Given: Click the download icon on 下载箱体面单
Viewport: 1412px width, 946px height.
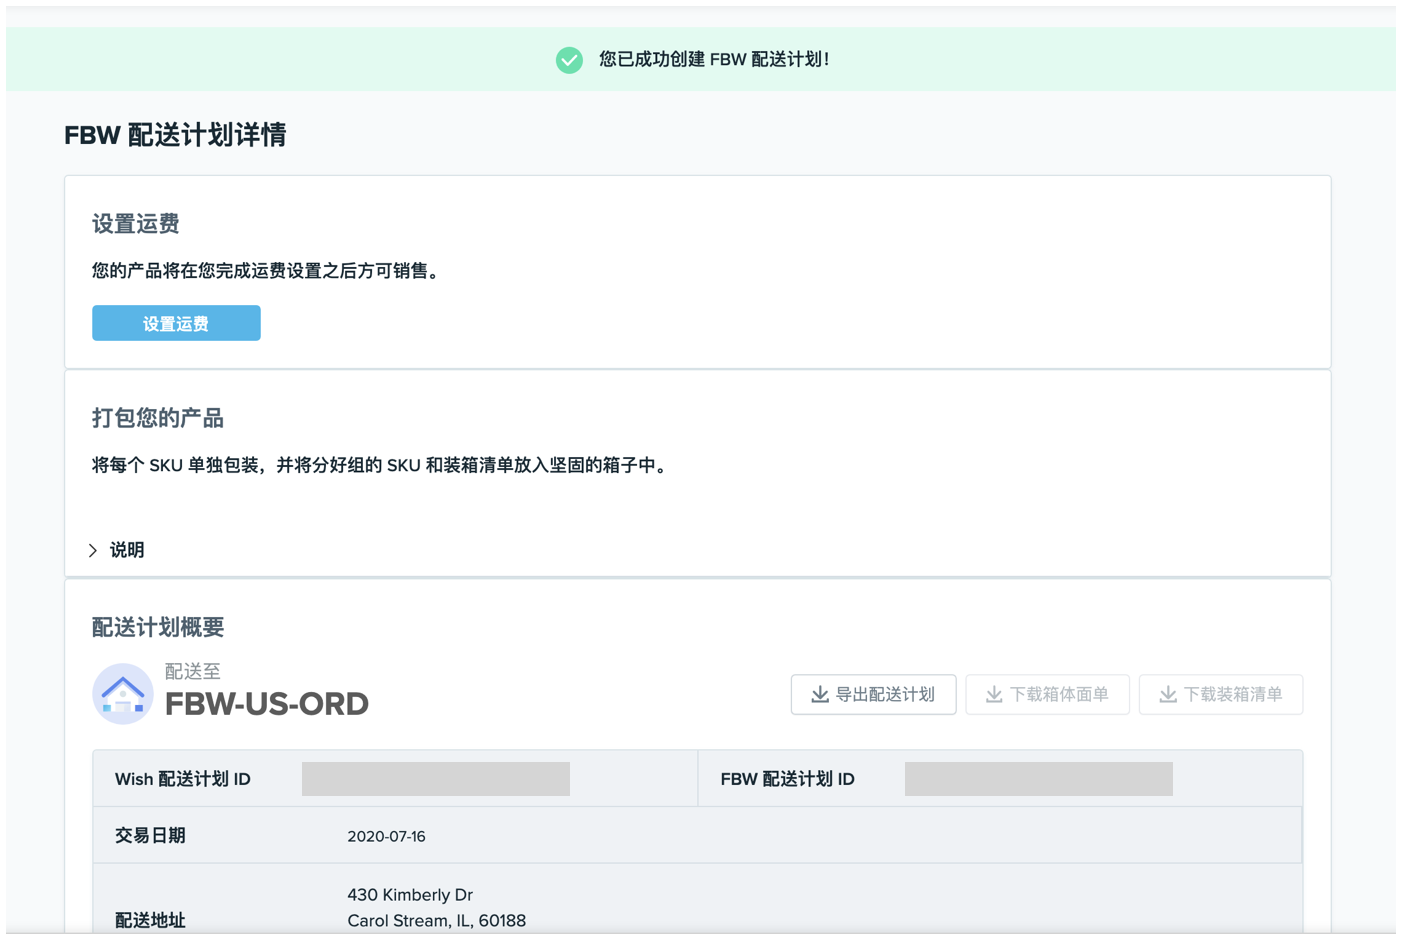Looking at the screenshot, I should pyautogui.click(x=993, y=694).
